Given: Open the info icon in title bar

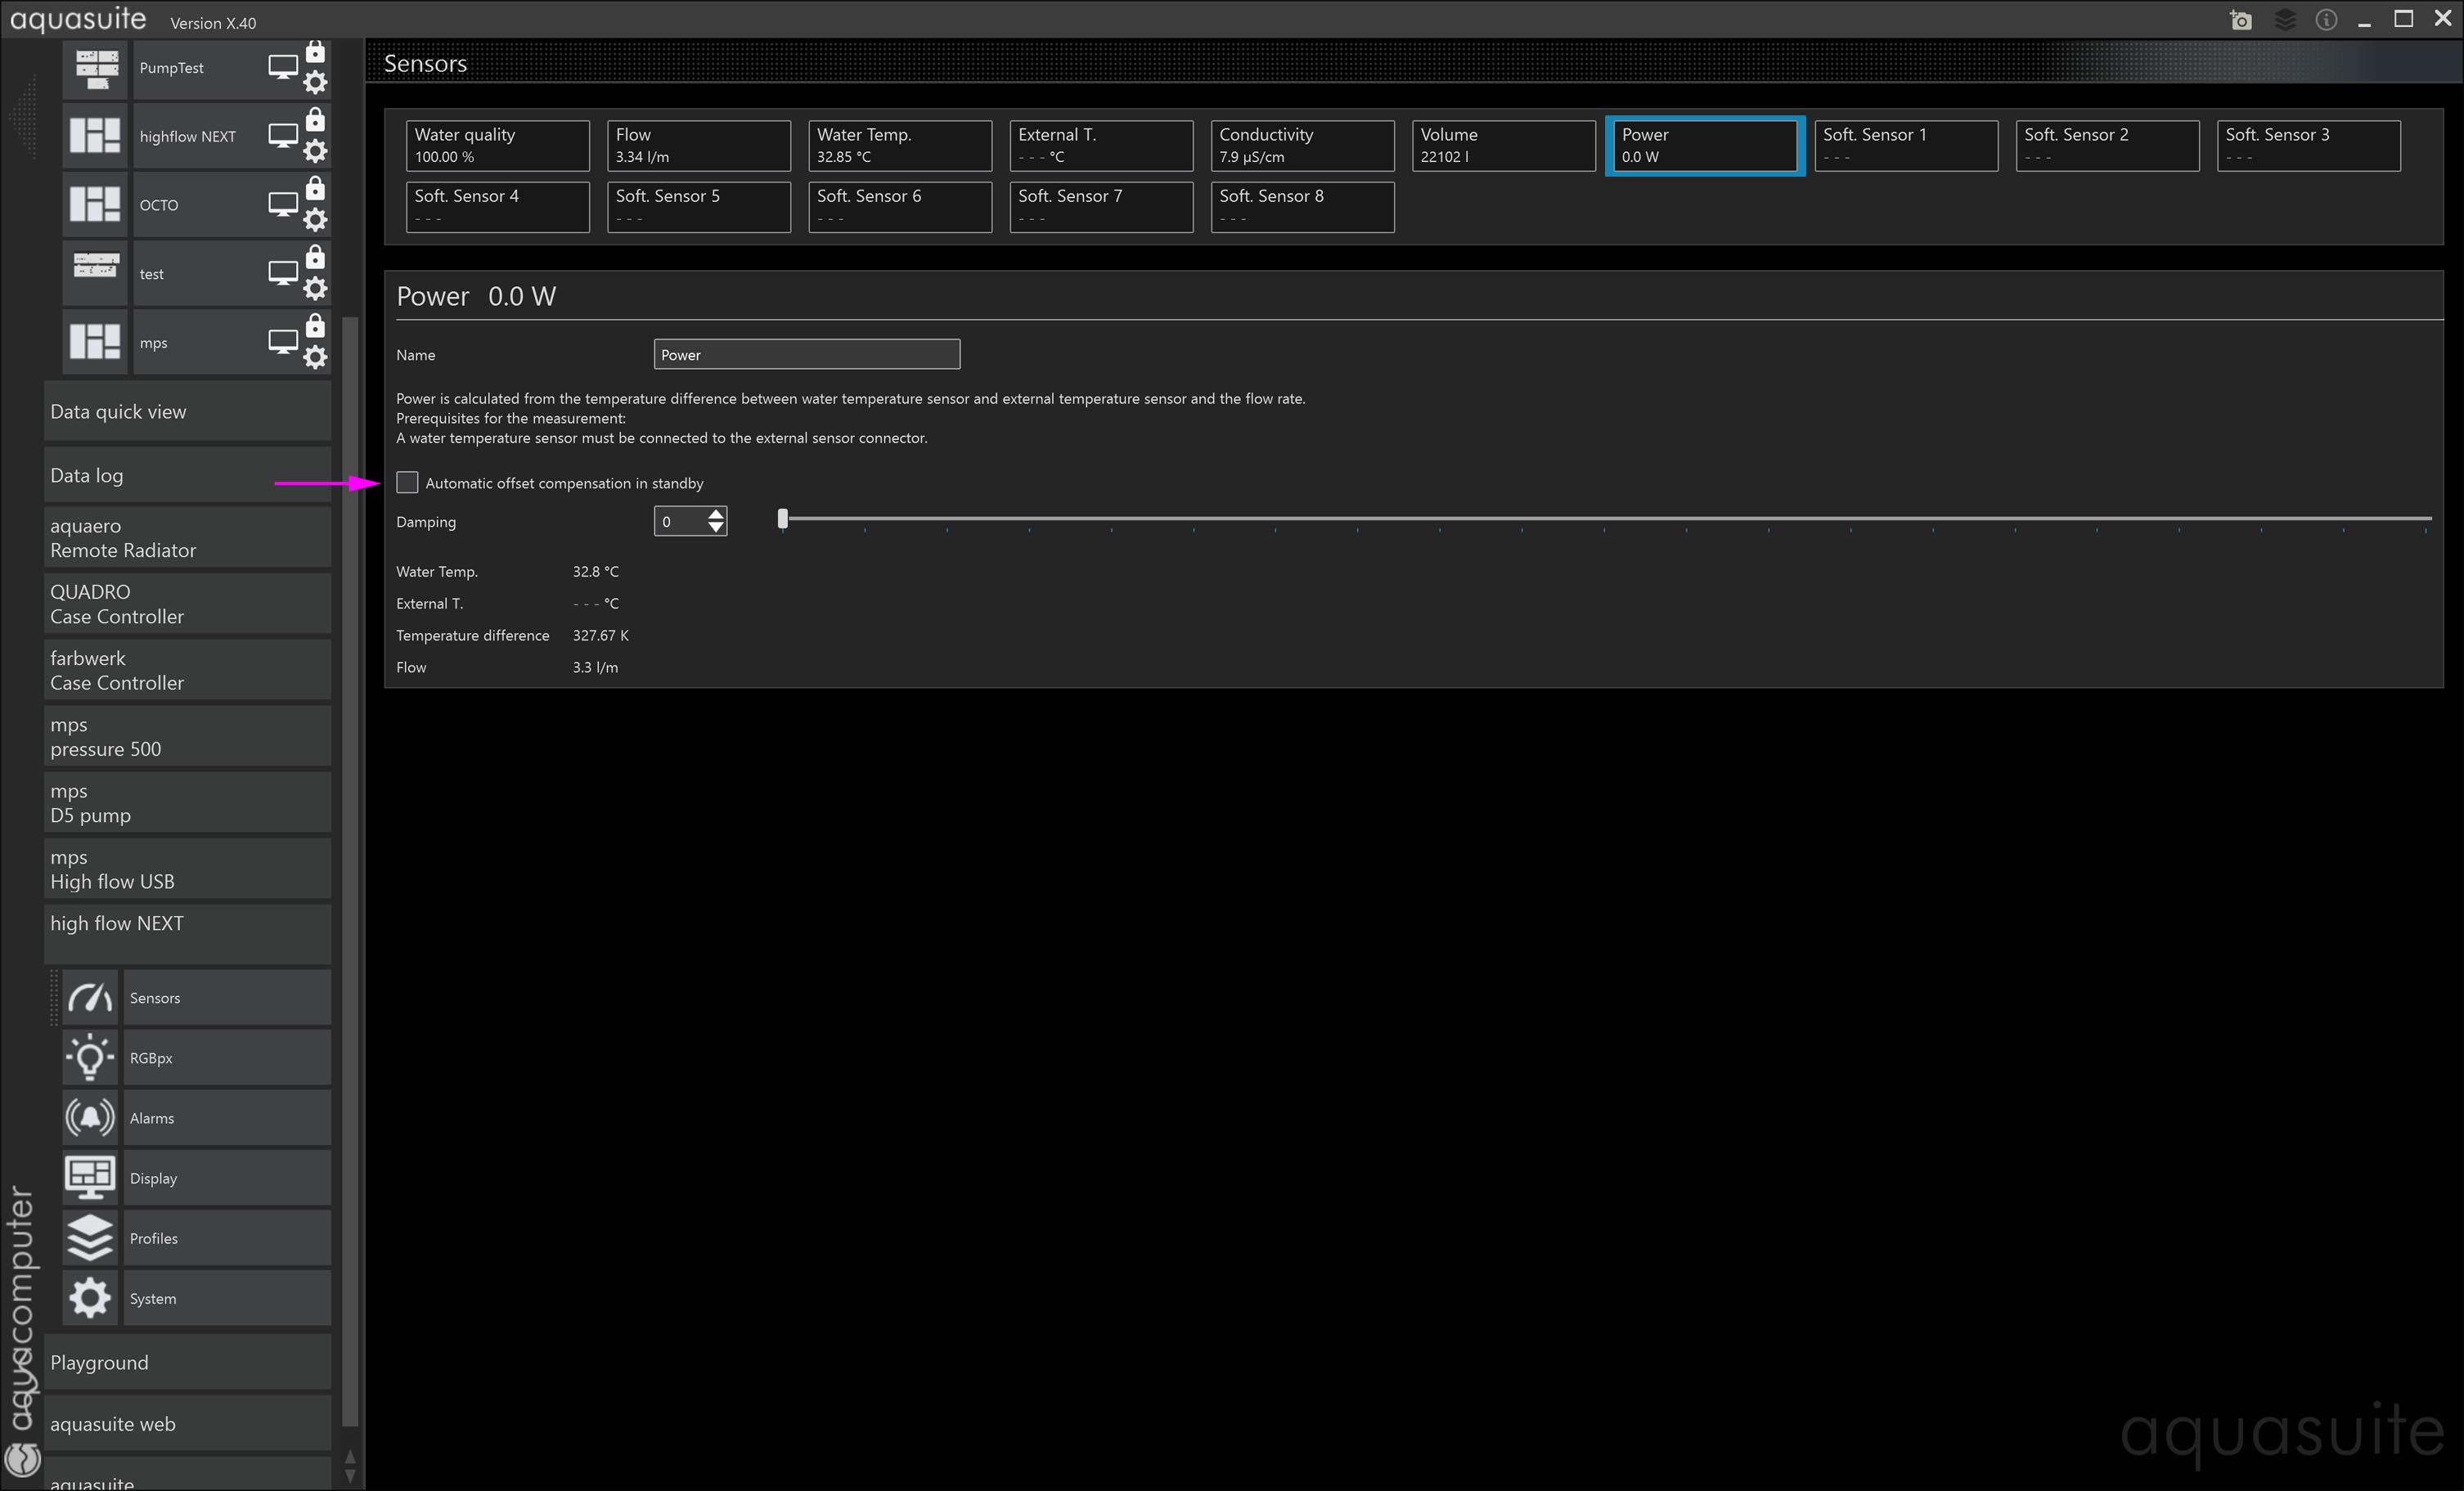Looking at the screenshot, I should tap(2326, 20).
